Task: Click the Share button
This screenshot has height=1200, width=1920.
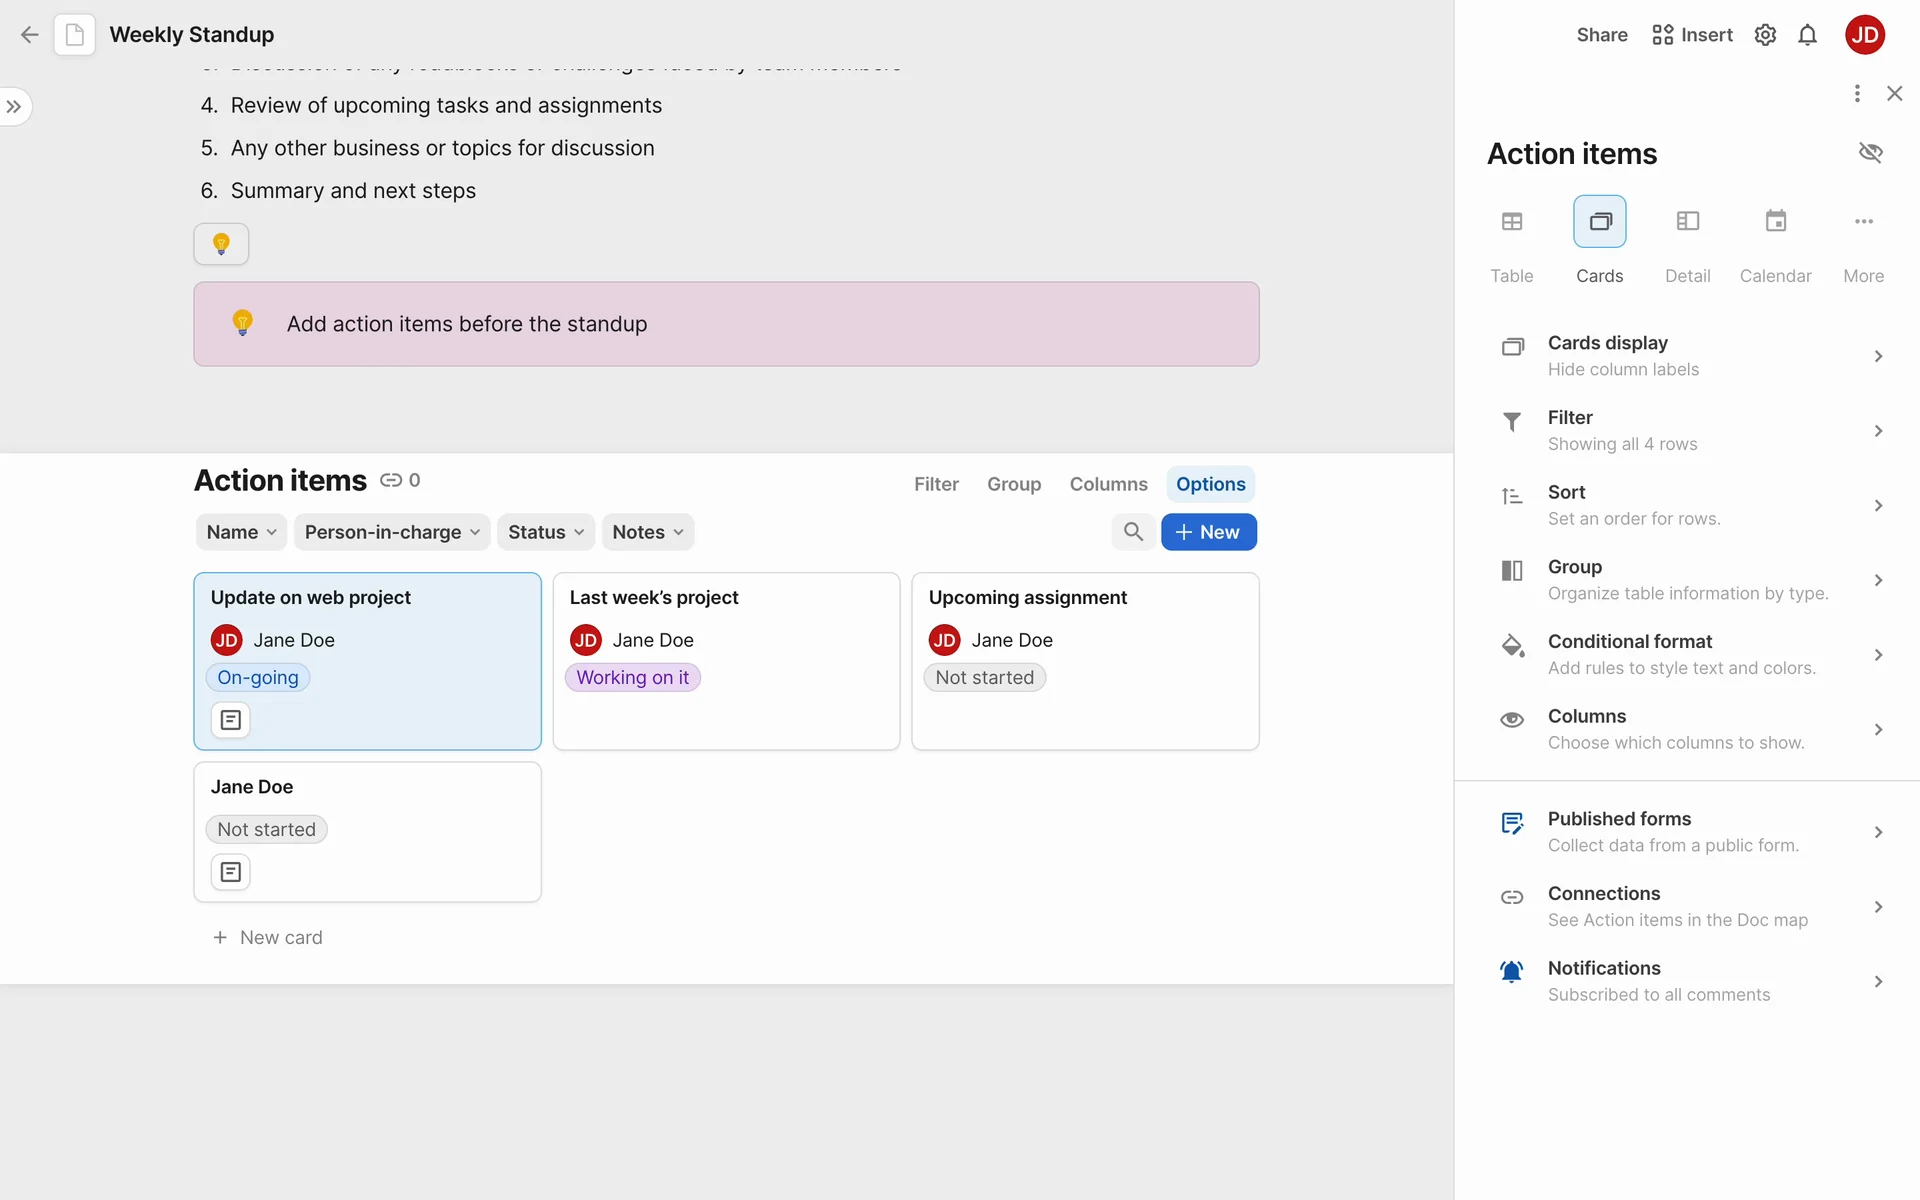Action: 1601,35
